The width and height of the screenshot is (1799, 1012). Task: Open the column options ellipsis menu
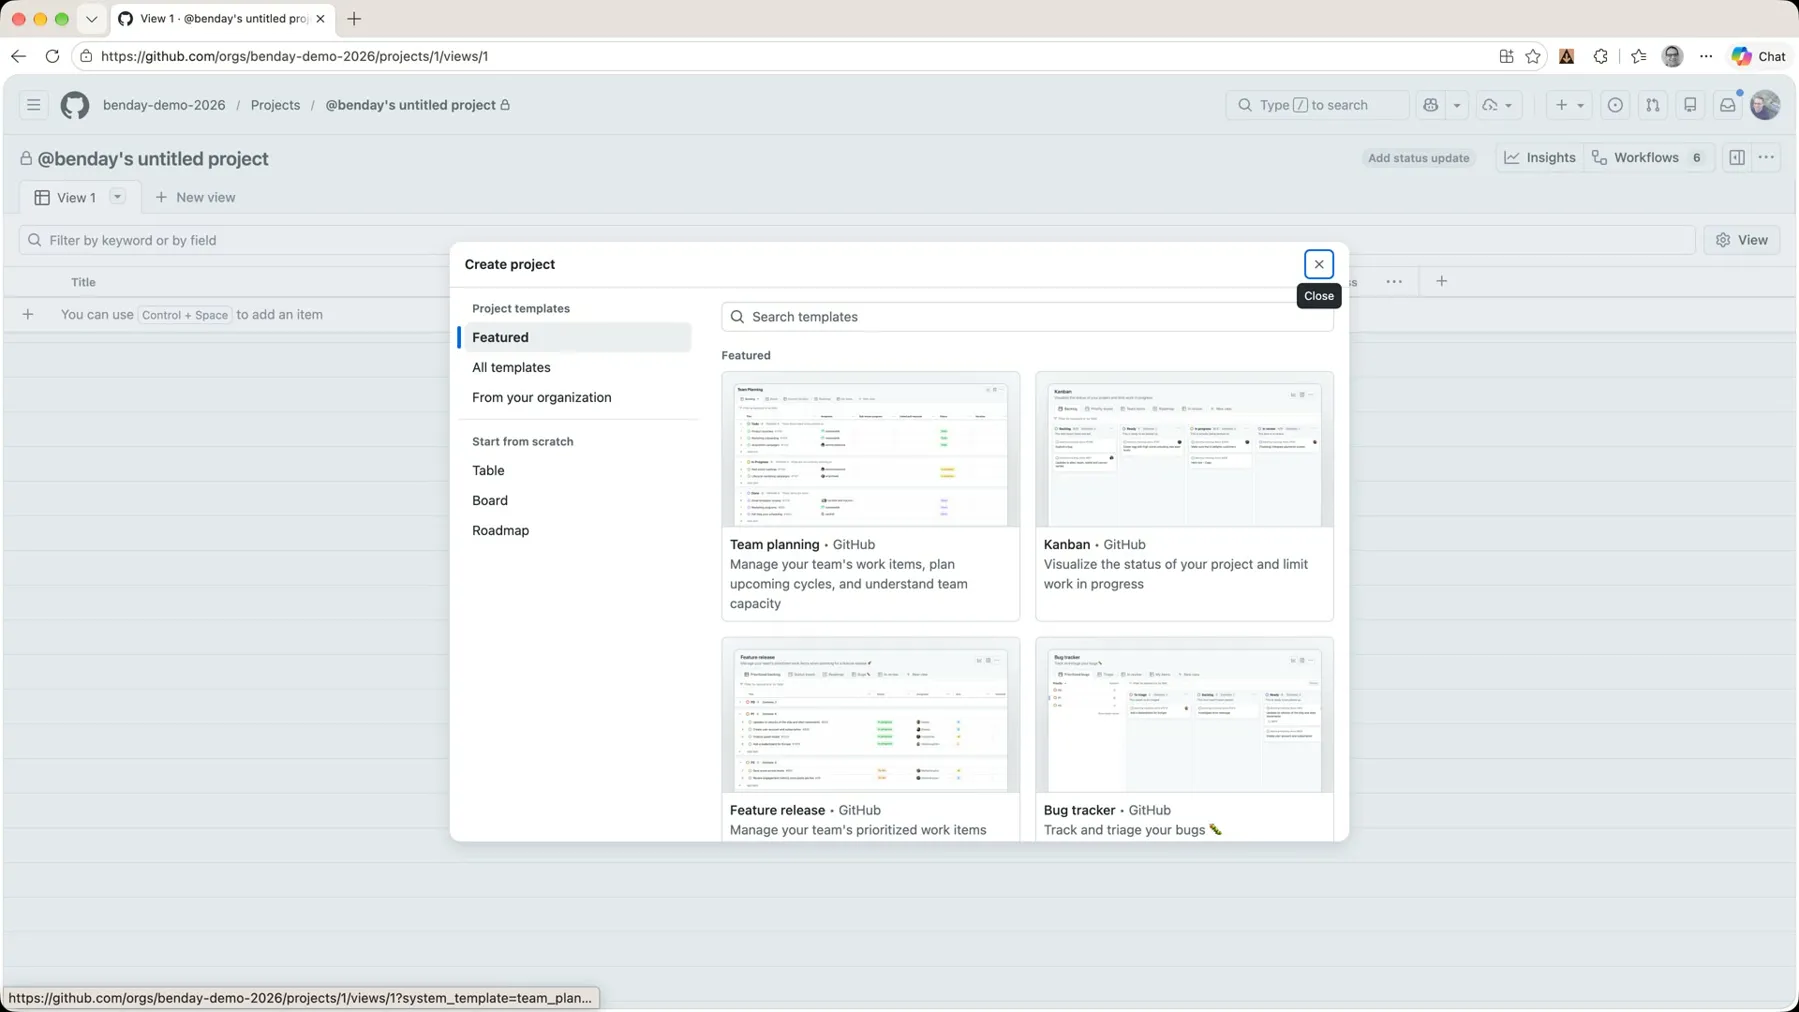point(1394,282)
